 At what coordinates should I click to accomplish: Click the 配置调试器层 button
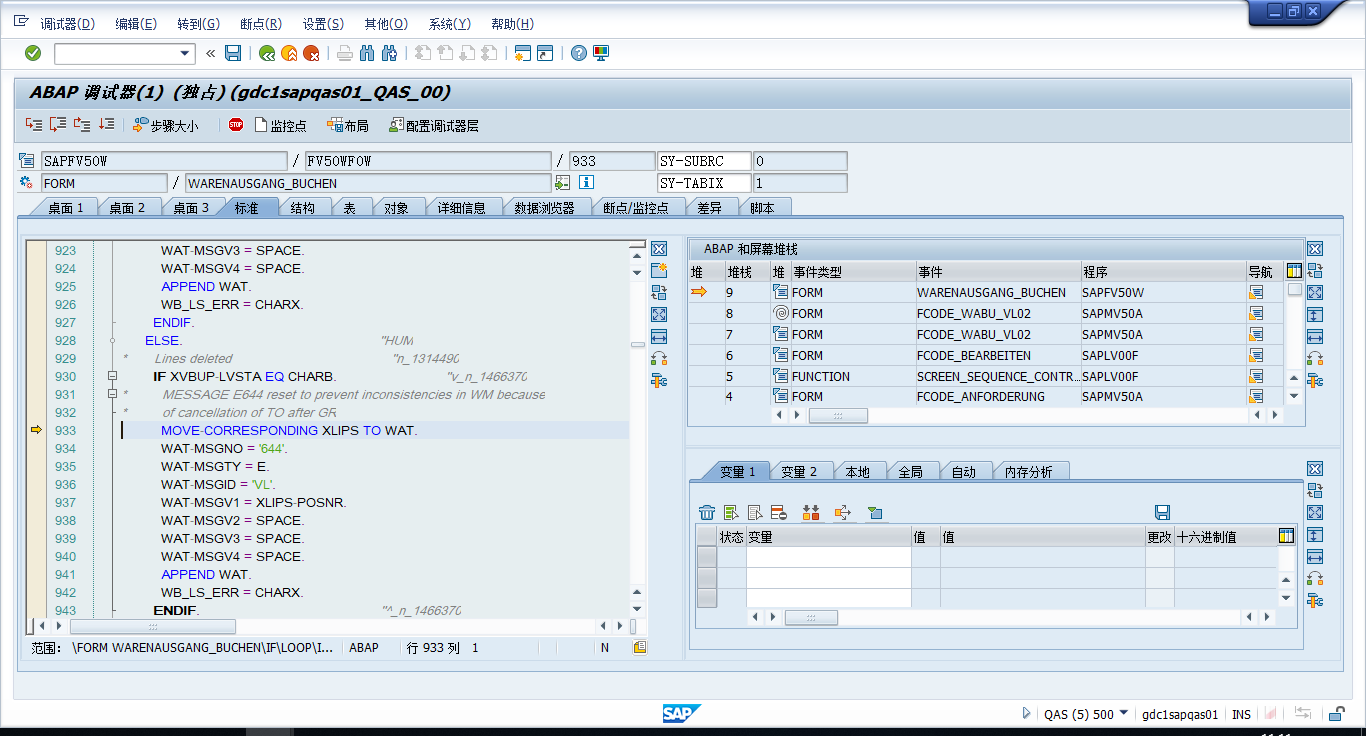click(x=434, y=126)
